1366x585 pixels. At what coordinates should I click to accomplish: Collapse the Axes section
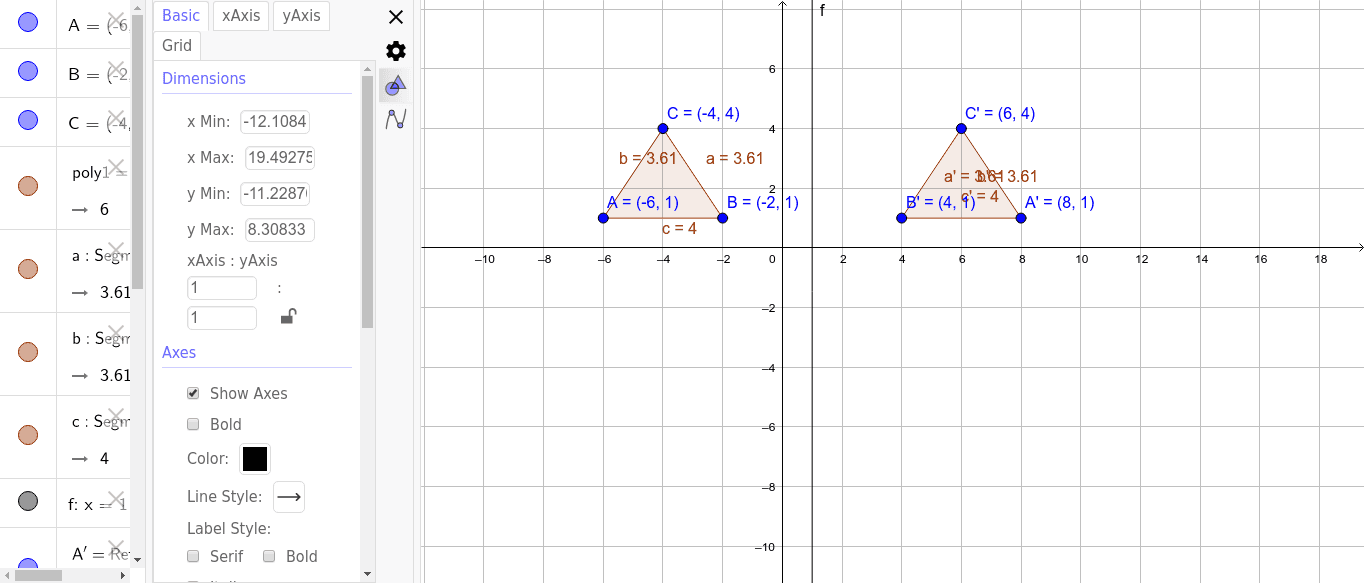click(x=179, y=352)
